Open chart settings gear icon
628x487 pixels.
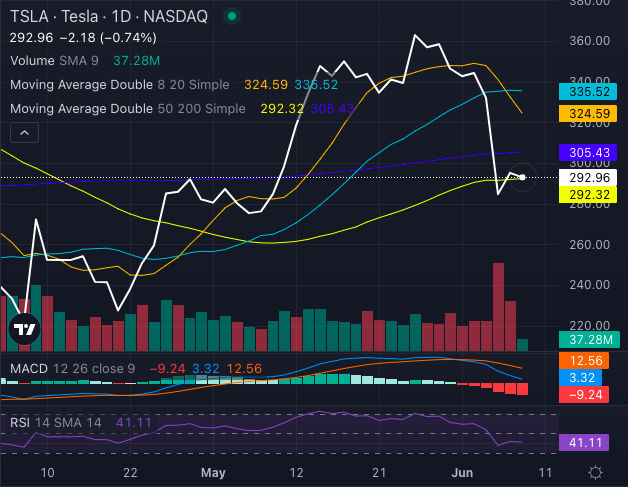595,473
